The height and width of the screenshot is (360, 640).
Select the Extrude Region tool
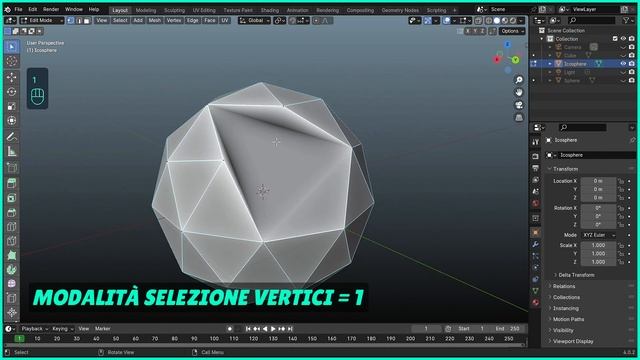click(x=12, y=184)
